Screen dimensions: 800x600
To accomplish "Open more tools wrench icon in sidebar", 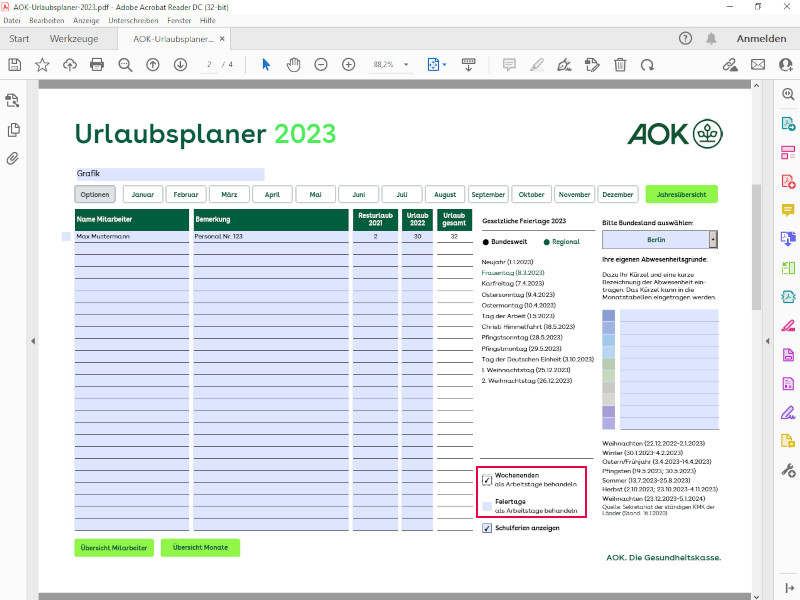I will pos(788,470).
